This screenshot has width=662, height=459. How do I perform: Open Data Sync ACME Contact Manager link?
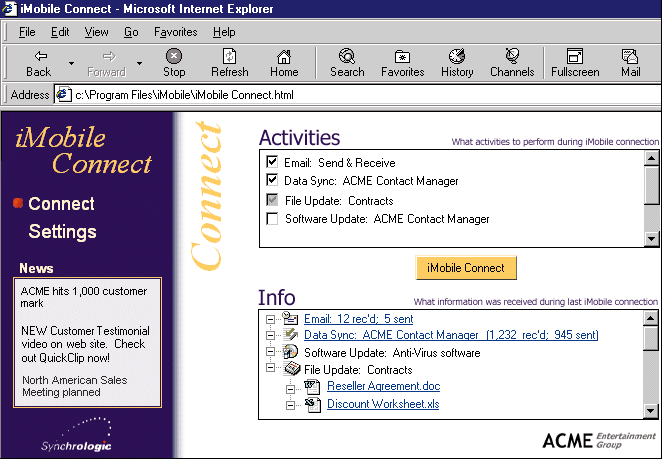point(451,335)
